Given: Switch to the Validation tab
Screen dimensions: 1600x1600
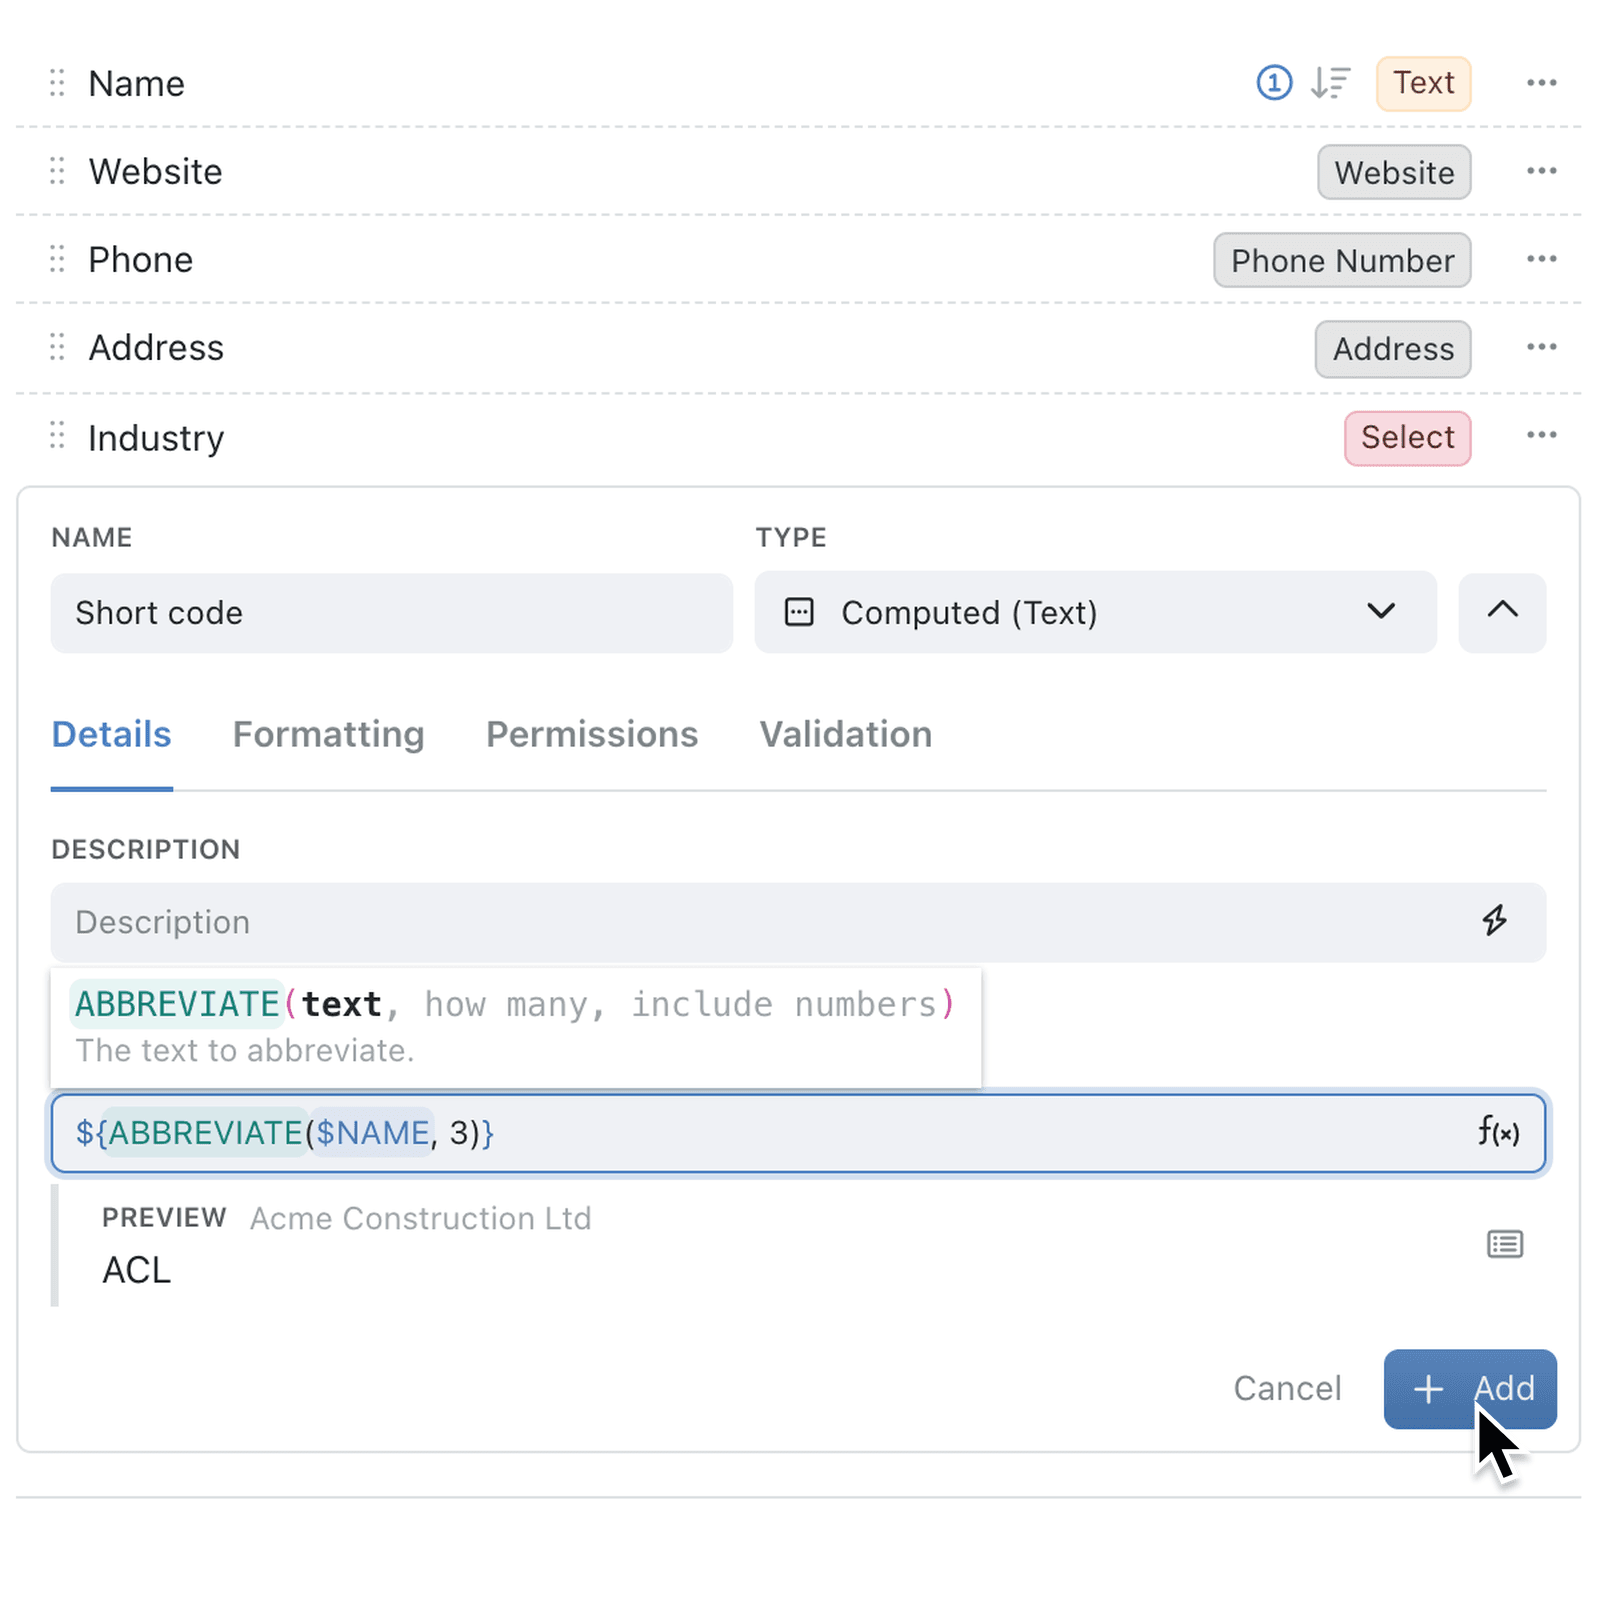Looking at the screenshot, I should 846,735.
